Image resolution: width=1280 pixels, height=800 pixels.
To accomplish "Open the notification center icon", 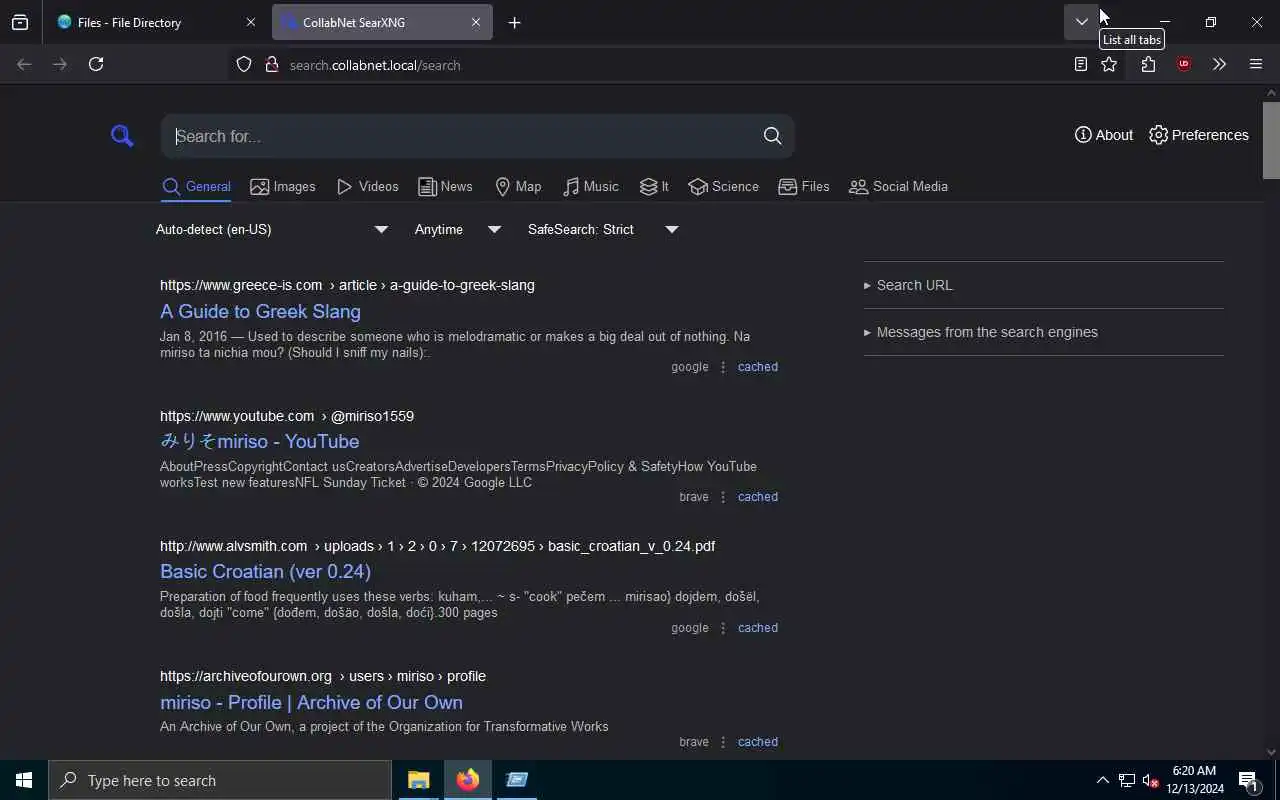I will [1248, 780].
